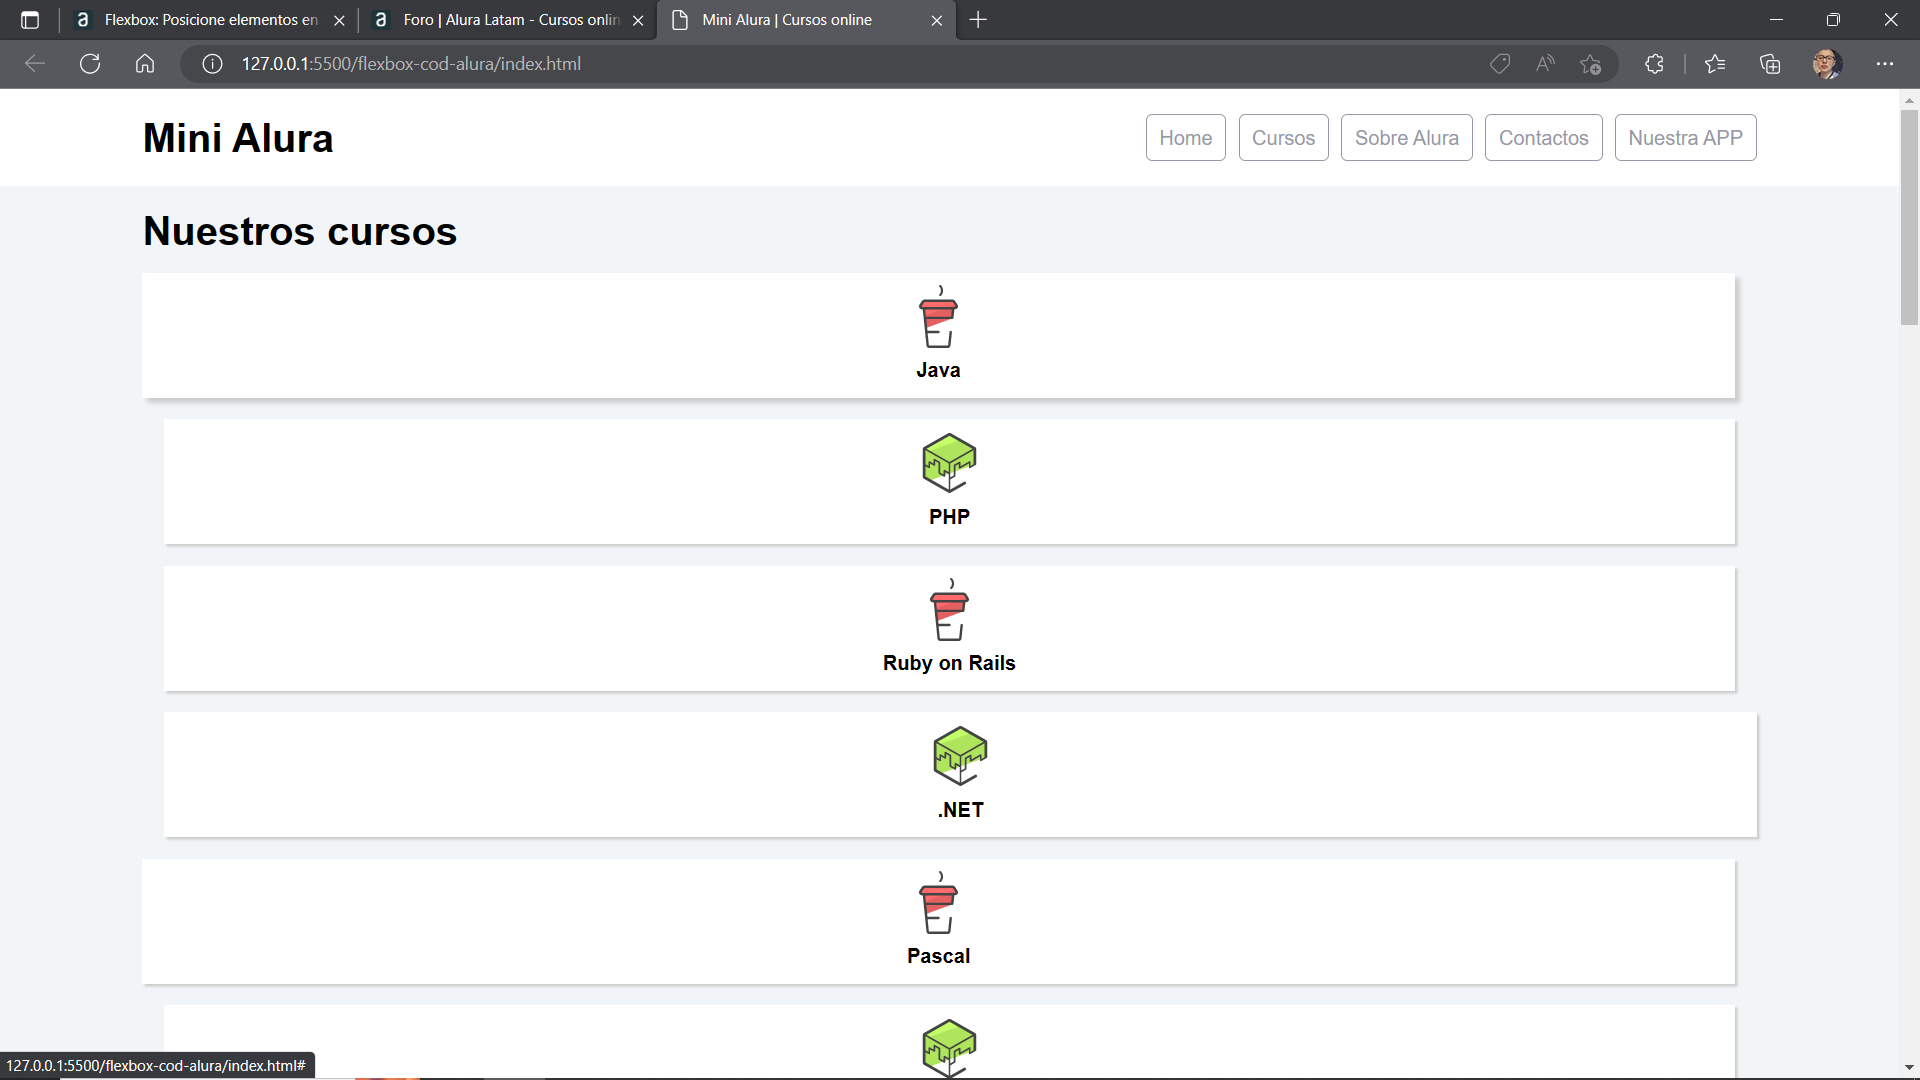Close the Foro Alura Latam tab
The height and width of the screenshot is (1080, 1920).
(x=638, y=20)
